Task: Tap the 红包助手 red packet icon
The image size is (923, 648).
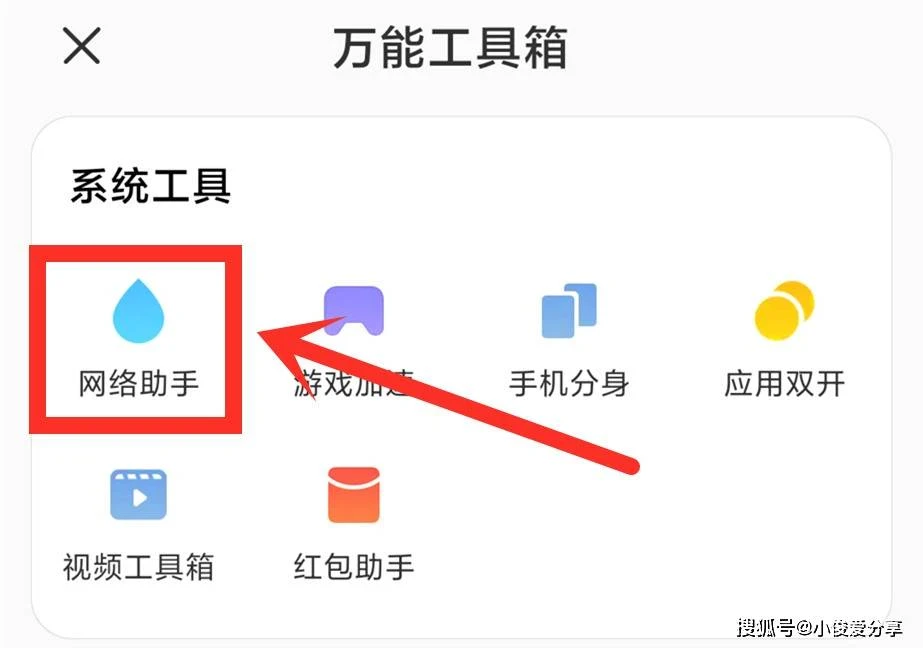Action: [x=354, y=494]
